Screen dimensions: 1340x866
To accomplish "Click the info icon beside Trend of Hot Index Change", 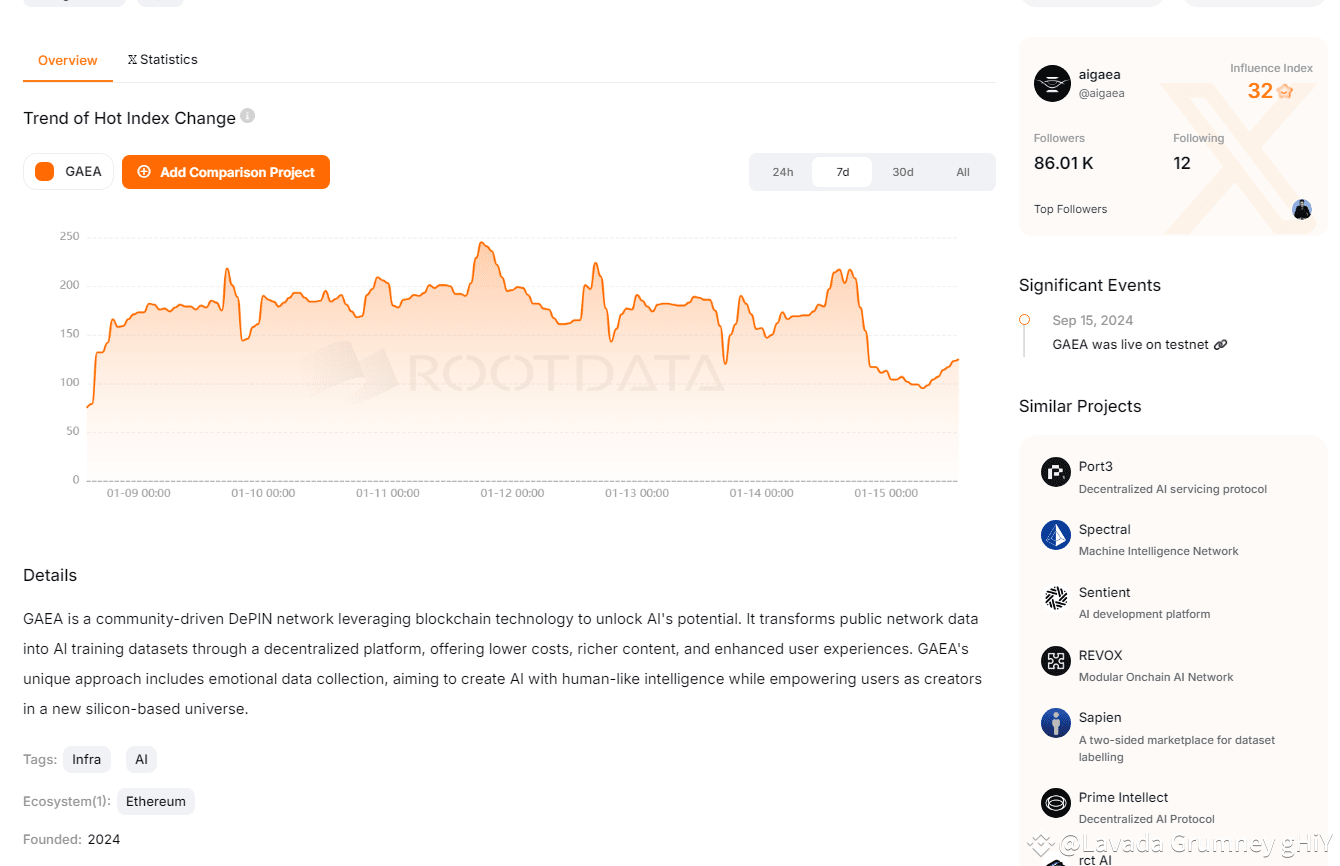I will pyautogui.click(x=247, y=116).
